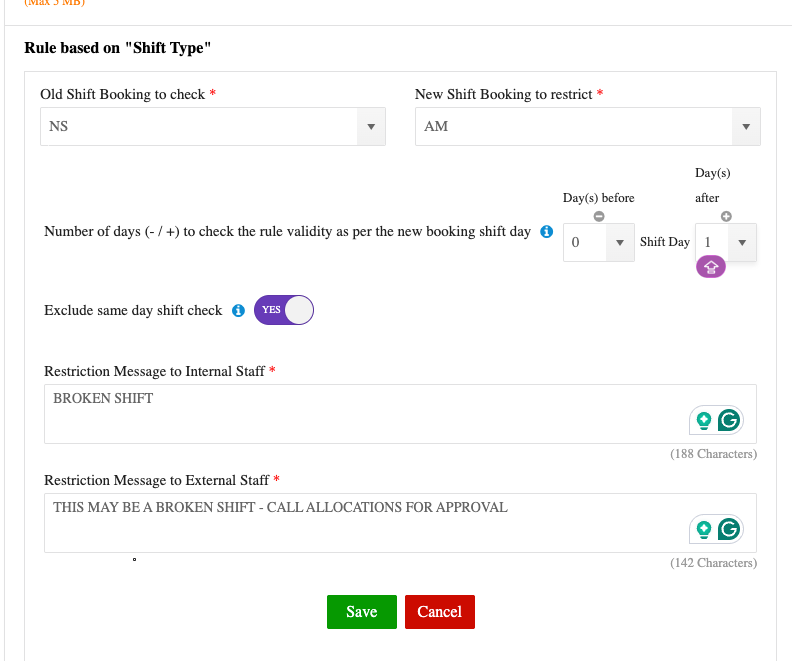Expand the Day(s) before dropdown showing 0

[x=598, y=243]
